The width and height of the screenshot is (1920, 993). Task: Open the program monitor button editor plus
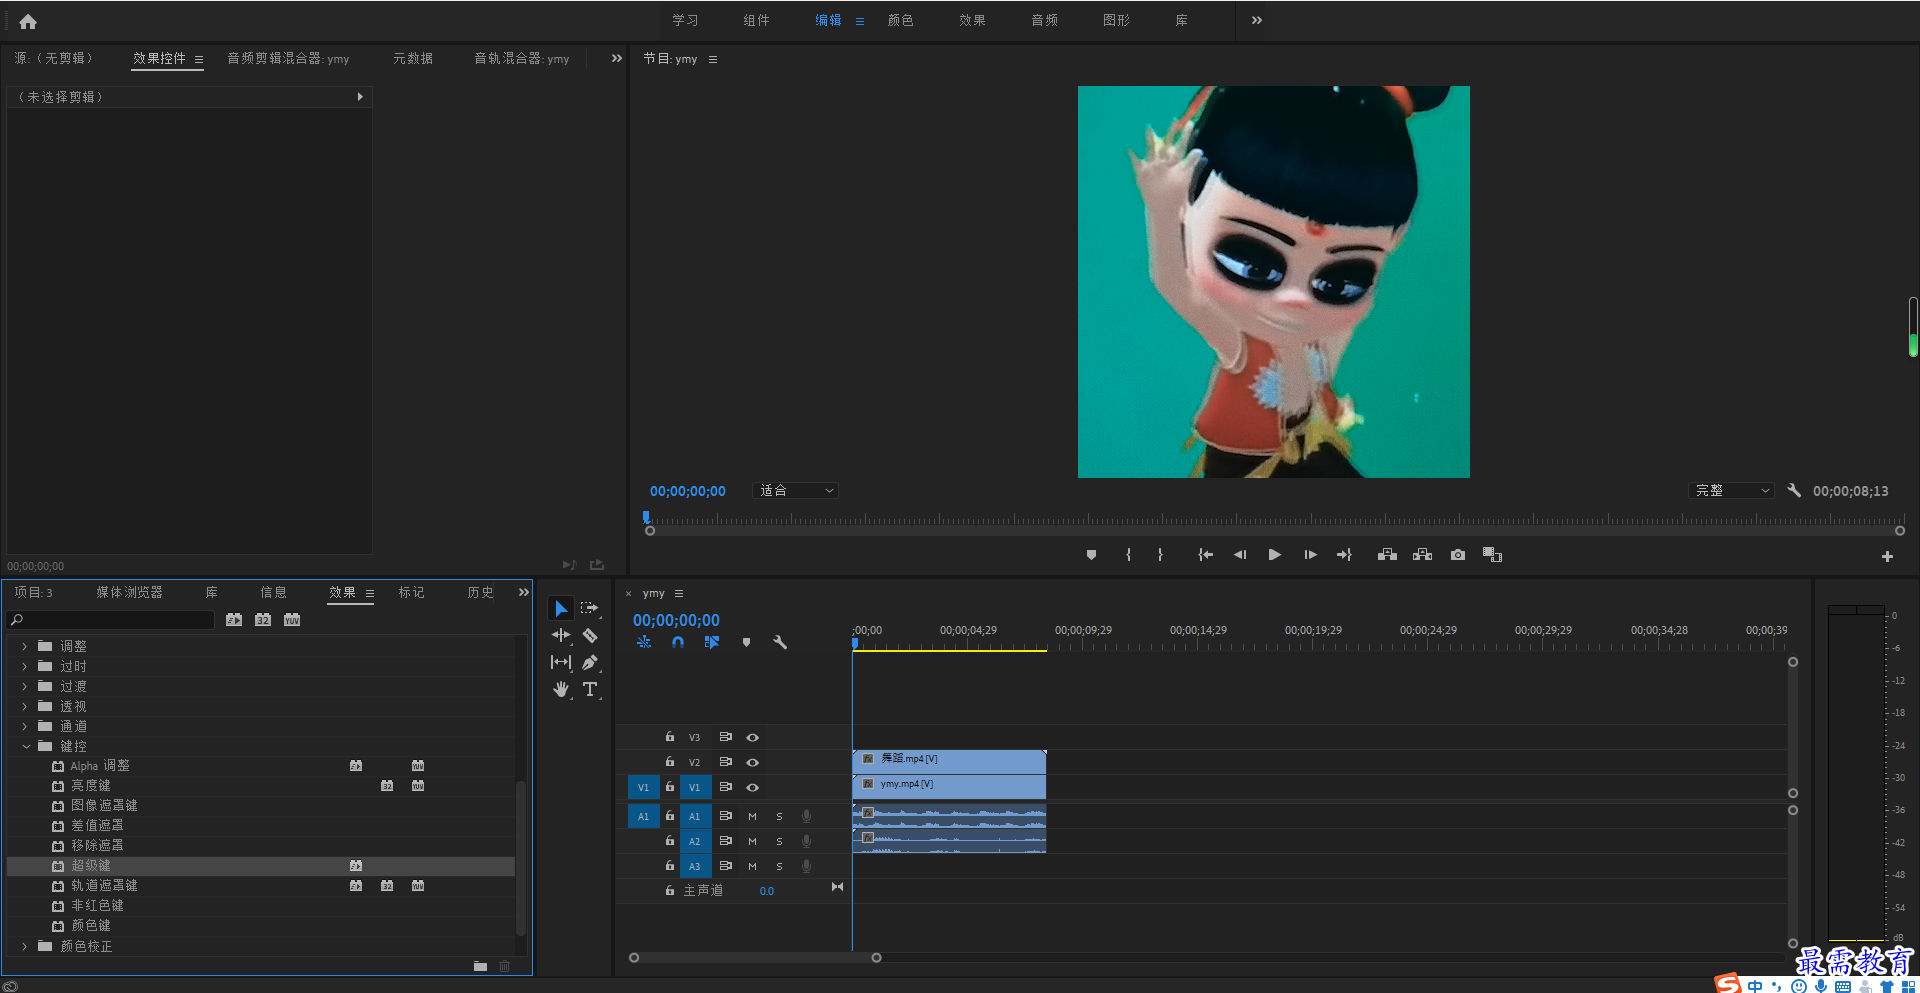[1887, 556]
